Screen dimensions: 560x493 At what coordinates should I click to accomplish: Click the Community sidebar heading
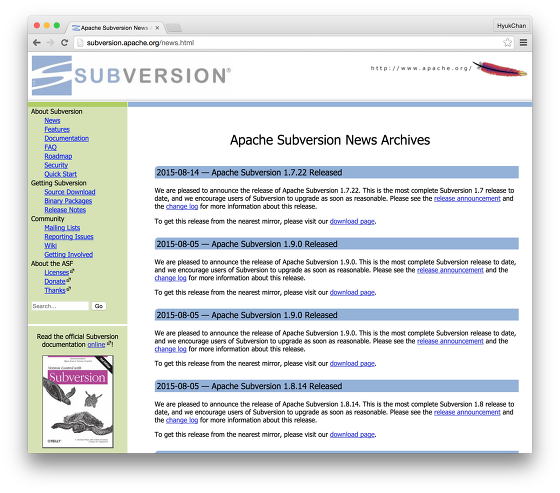(x=48, y=219)
